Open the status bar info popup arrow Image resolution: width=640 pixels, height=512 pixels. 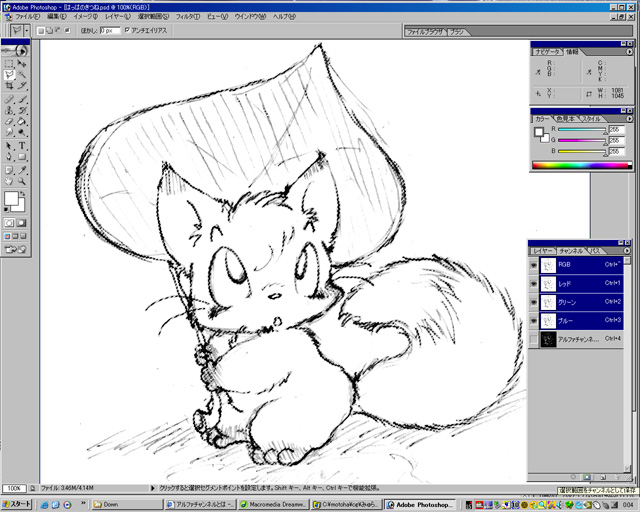click(x=153, y=488)
